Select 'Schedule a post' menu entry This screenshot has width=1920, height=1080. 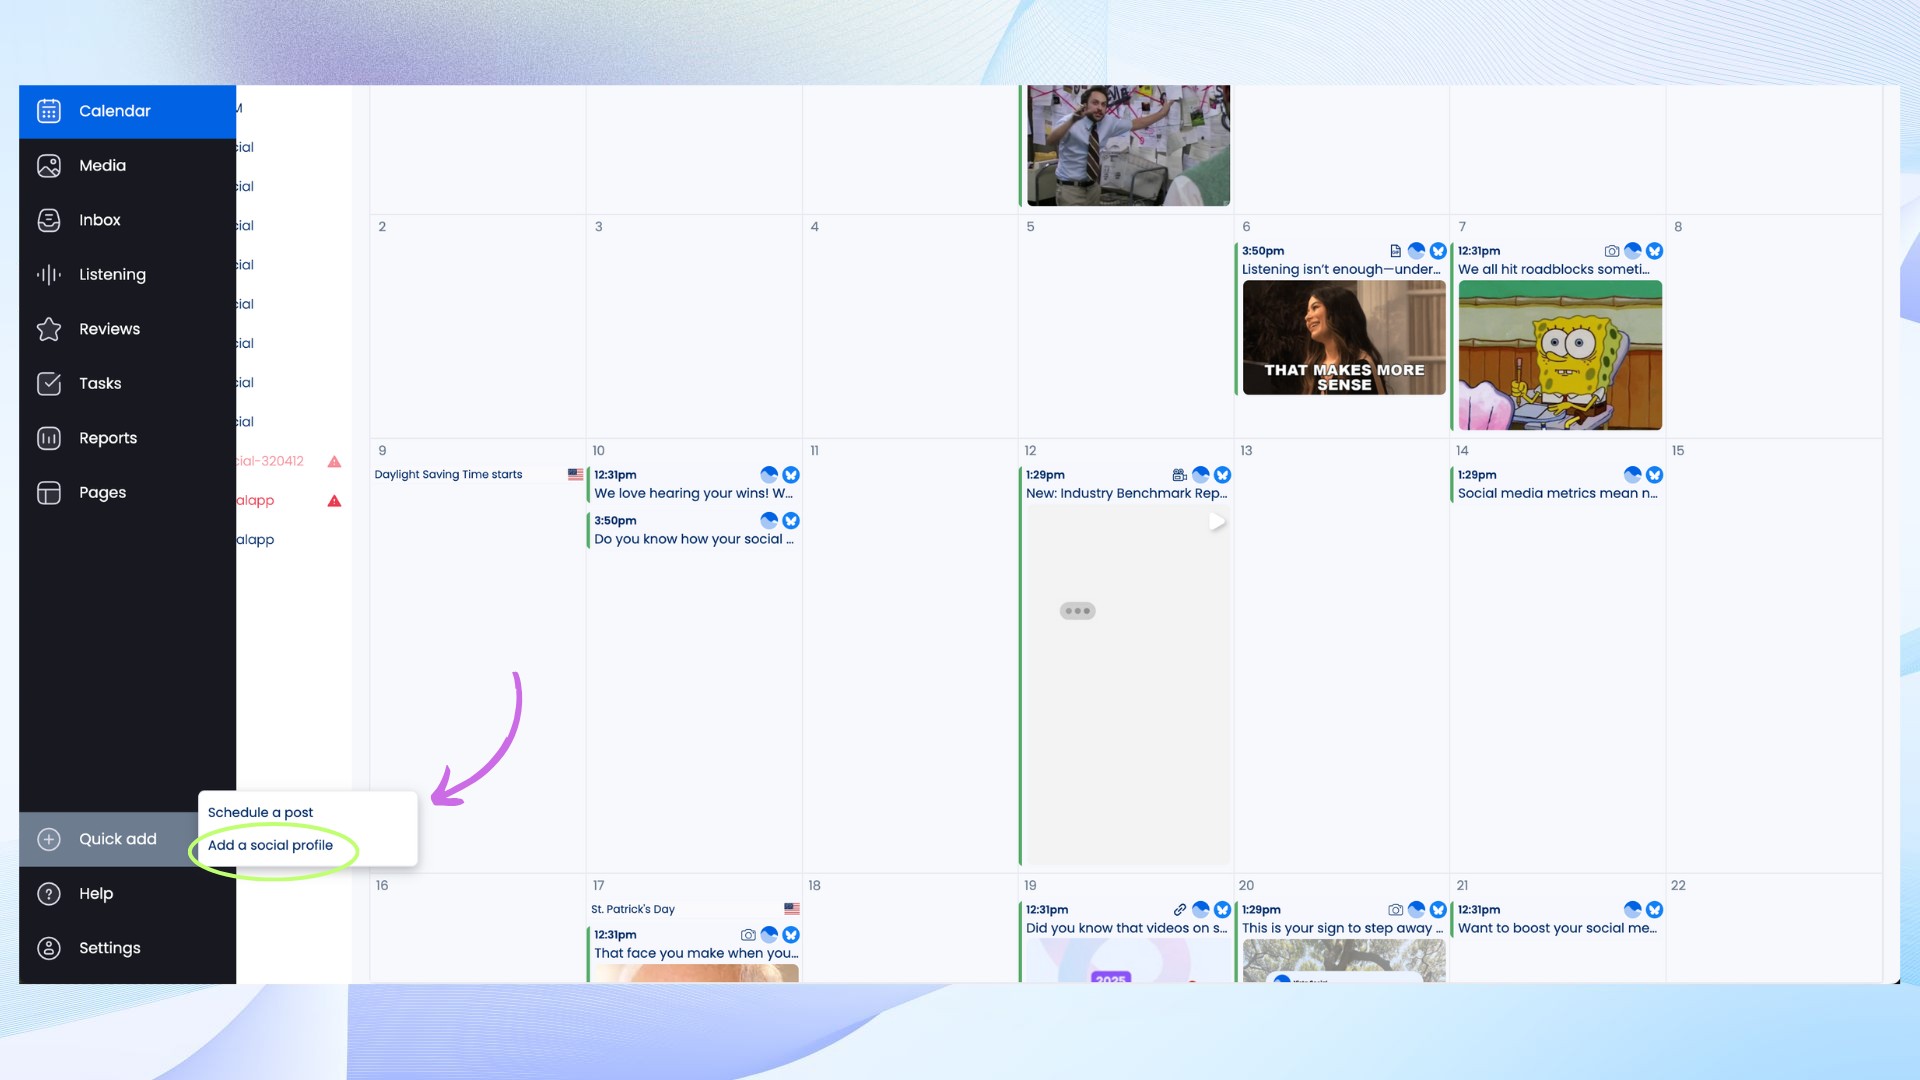260,812
